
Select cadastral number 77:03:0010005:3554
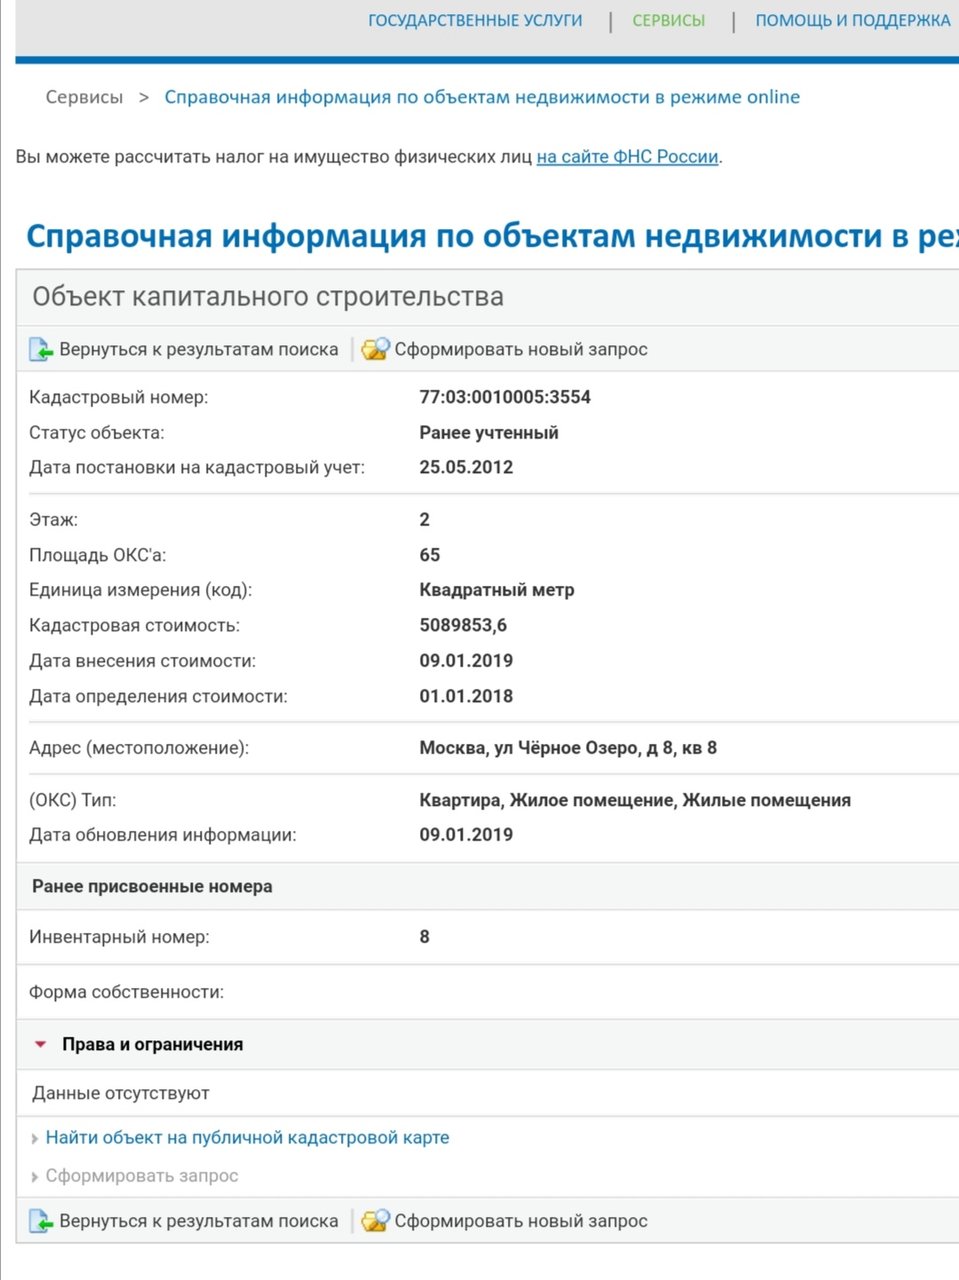[x=505, y=397]
